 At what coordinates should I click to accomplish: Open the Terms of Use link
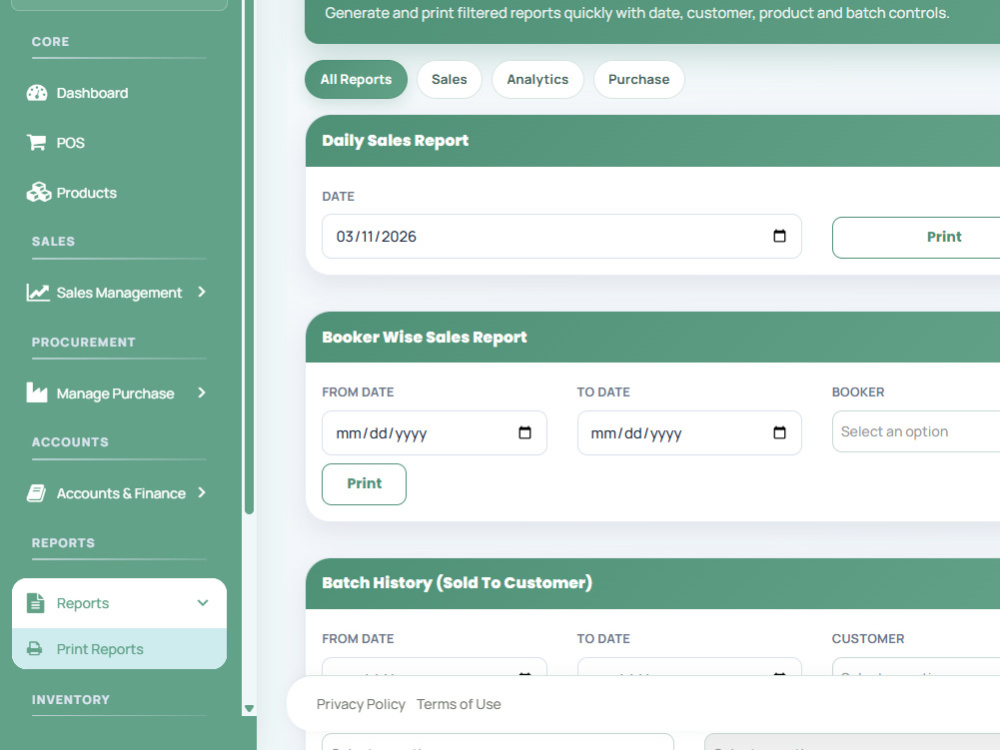point(459,704)
